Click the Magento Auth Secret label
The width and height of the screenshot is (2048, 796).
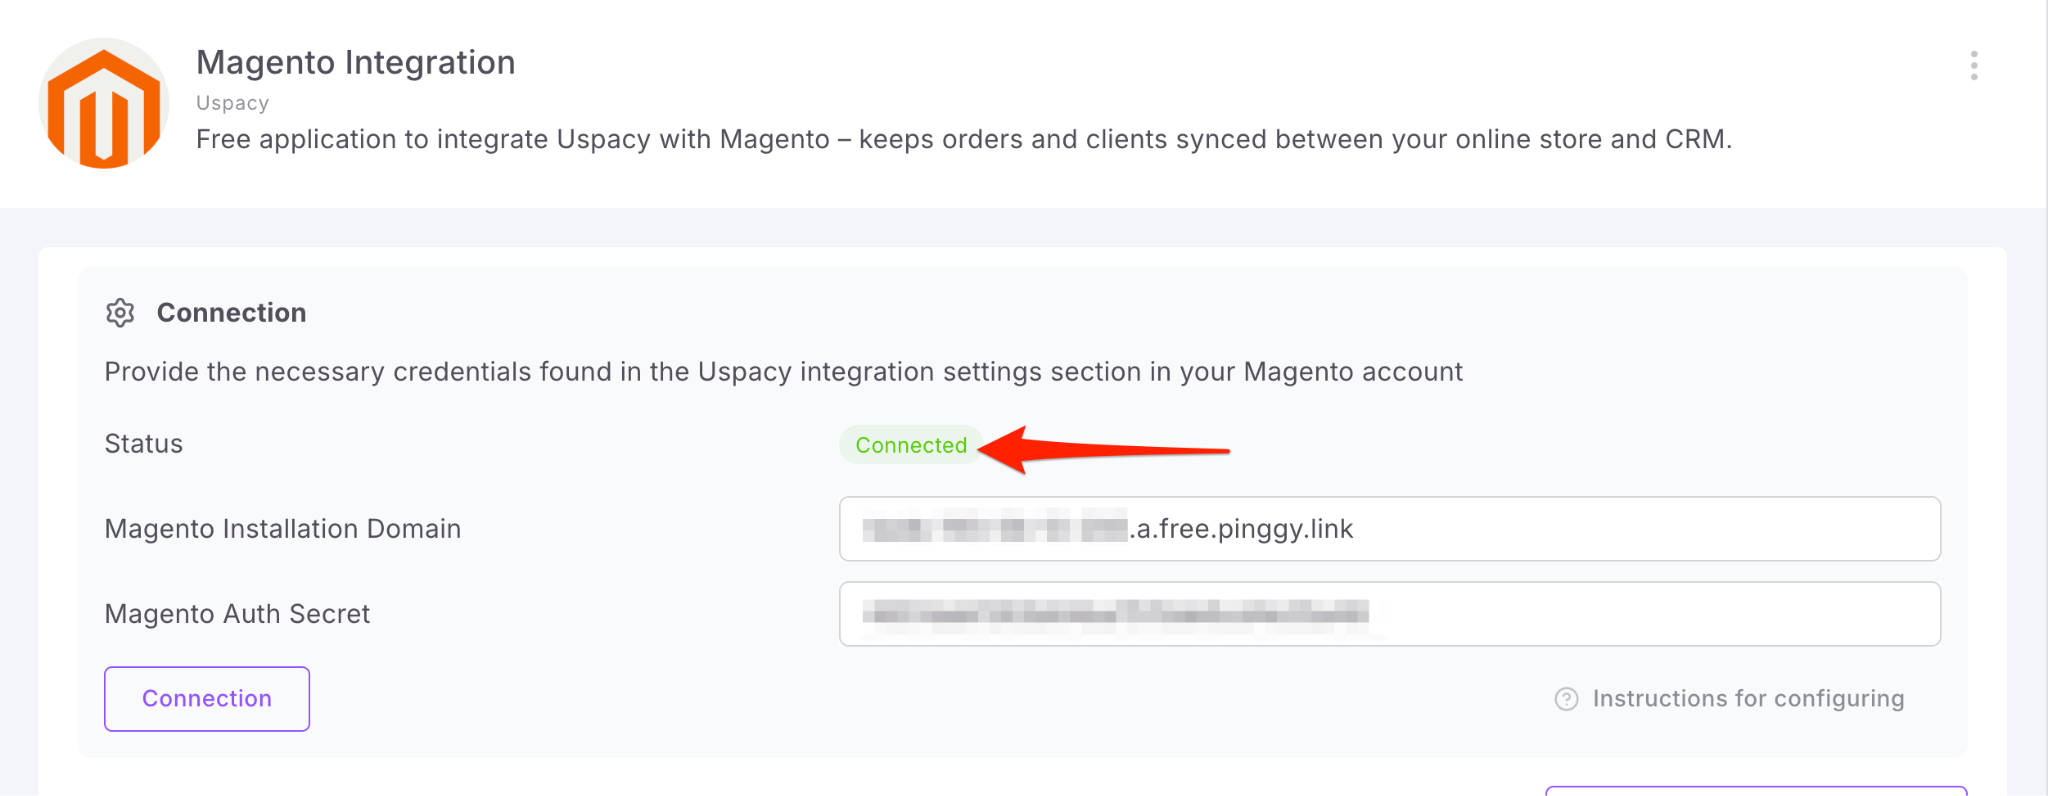(x=237, y=614)
